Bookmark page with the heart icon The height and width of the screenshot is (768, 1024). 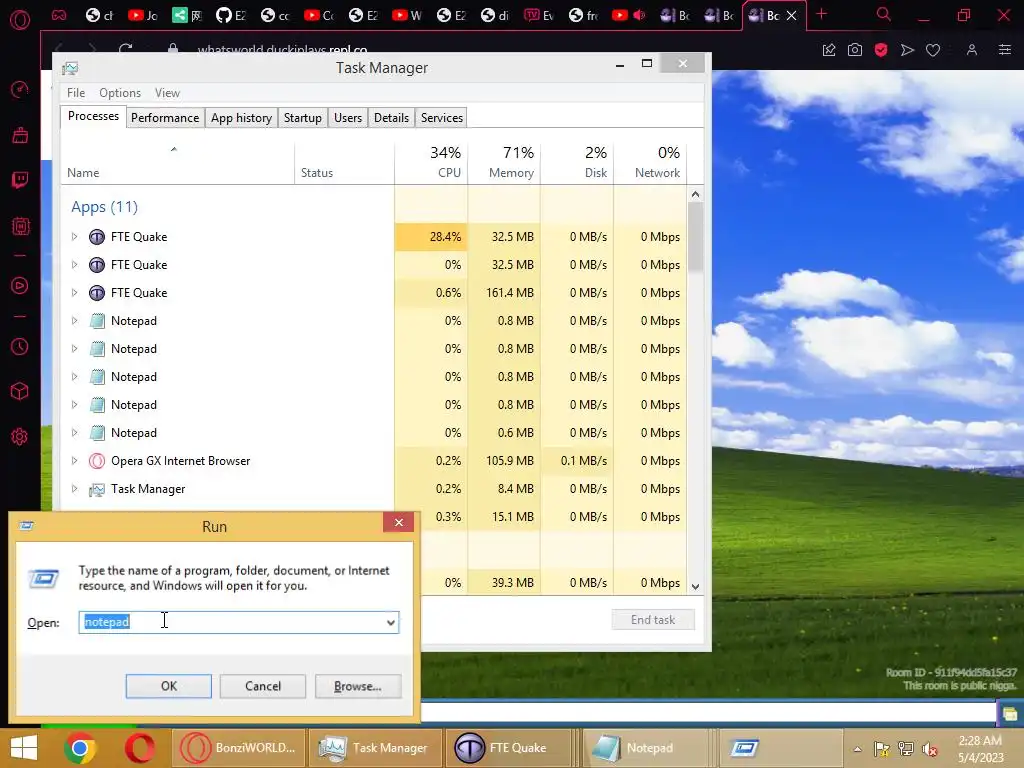pos(933,50)
